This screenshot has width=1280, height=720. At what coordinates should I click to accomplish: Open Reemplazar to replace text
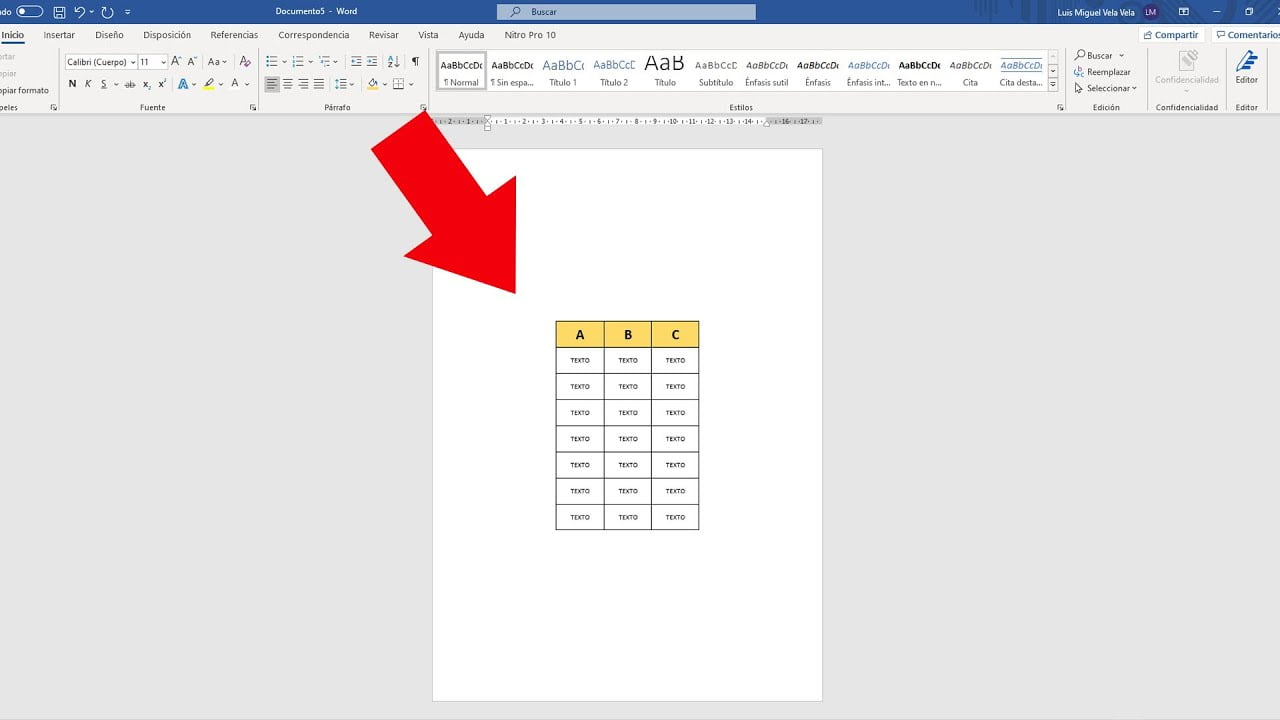[x=1102, y=72]
